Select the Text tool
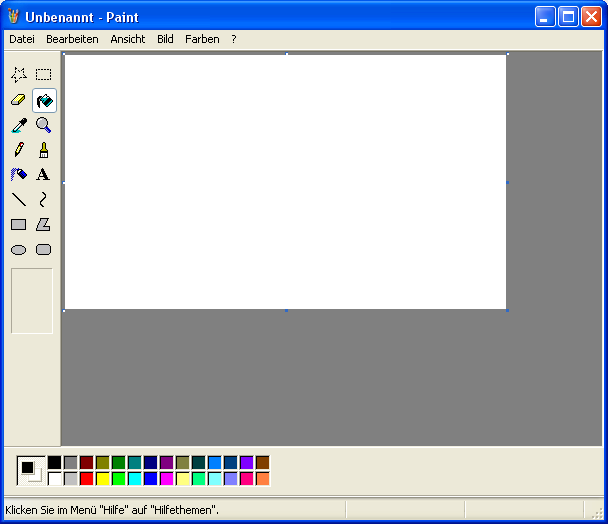Image resolution: width=608 pixels, height=524 pixels. click(x=43, y=175)
